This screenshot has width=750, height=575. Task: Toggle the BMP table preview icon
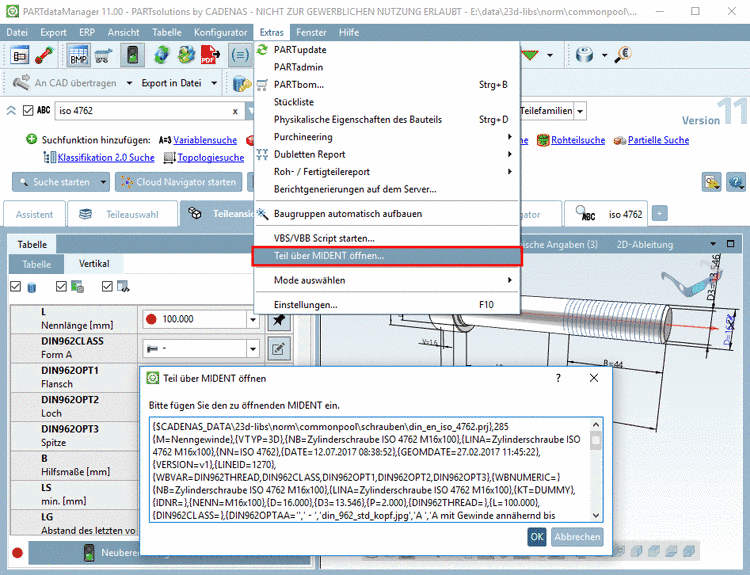[x=78, y=55]
